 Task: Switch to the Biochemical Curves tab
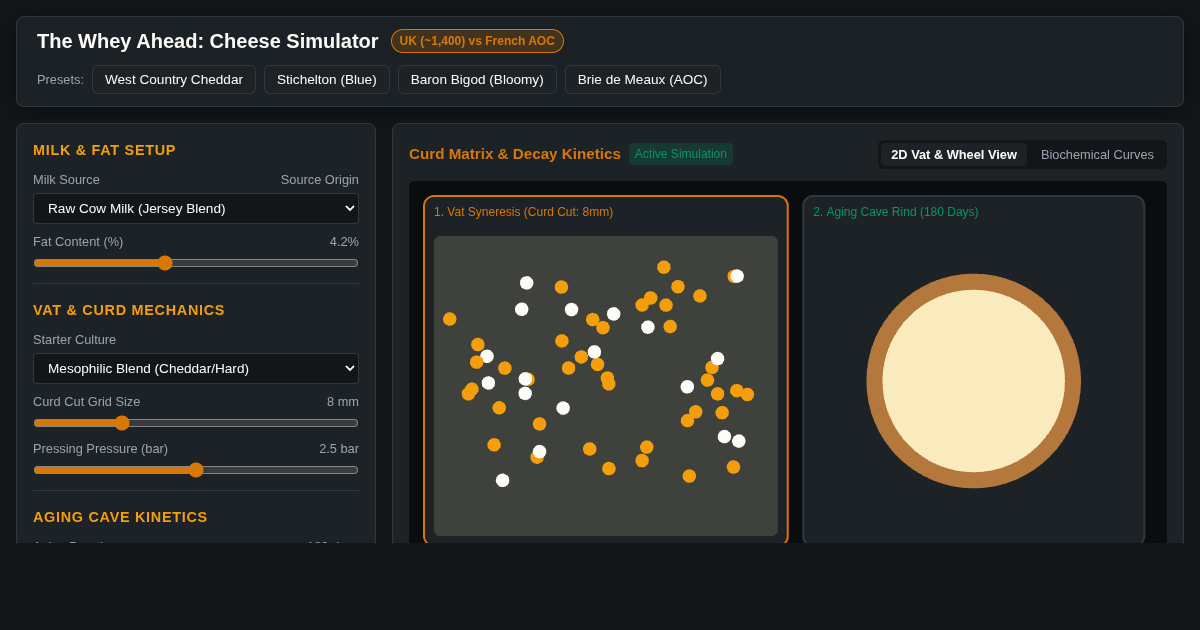[1097, 155]
